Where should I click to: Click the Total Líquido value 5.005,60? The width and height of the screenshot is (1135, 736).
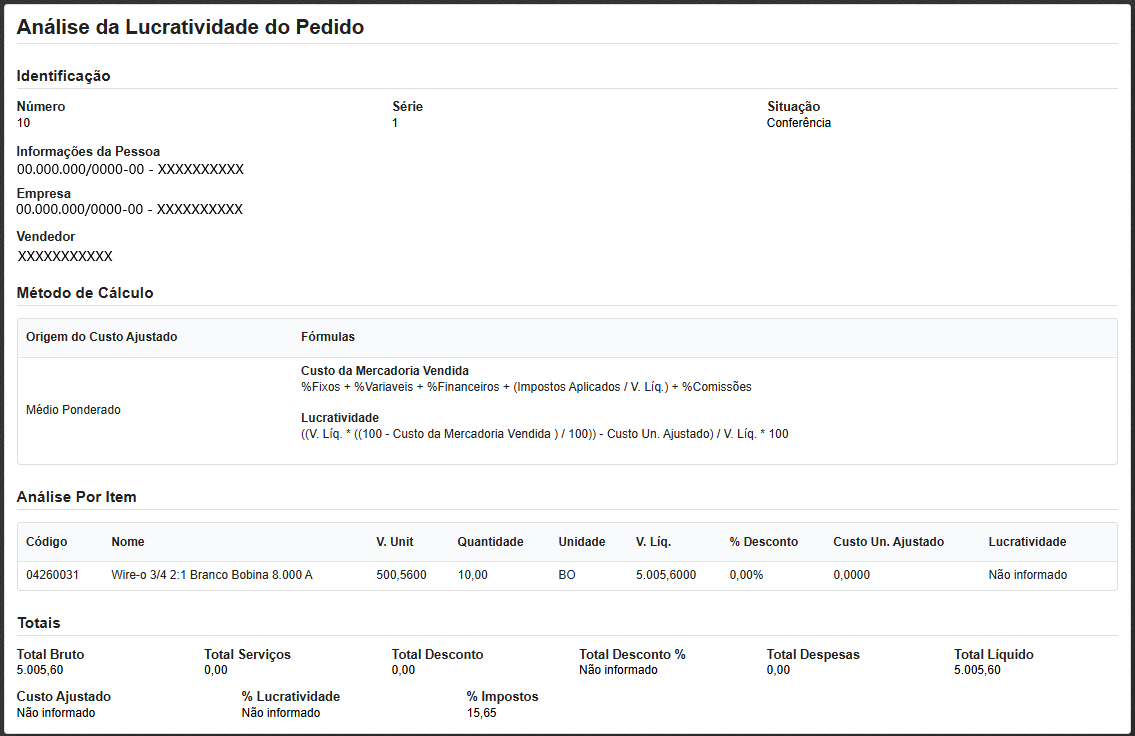tap(977, 670)
